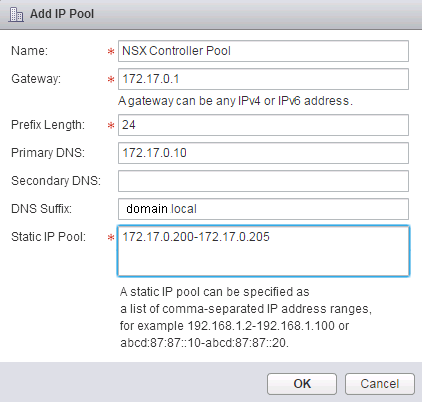This screenshot has height=402, width=422.
Task: Click the 'Primary DNS:' label
Action: click(x=48, y=153)
